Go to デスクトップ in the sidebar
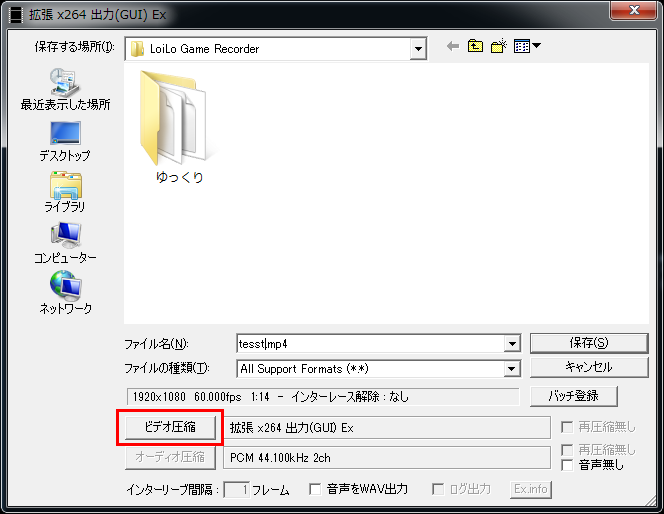 click(x=65, y=142)
